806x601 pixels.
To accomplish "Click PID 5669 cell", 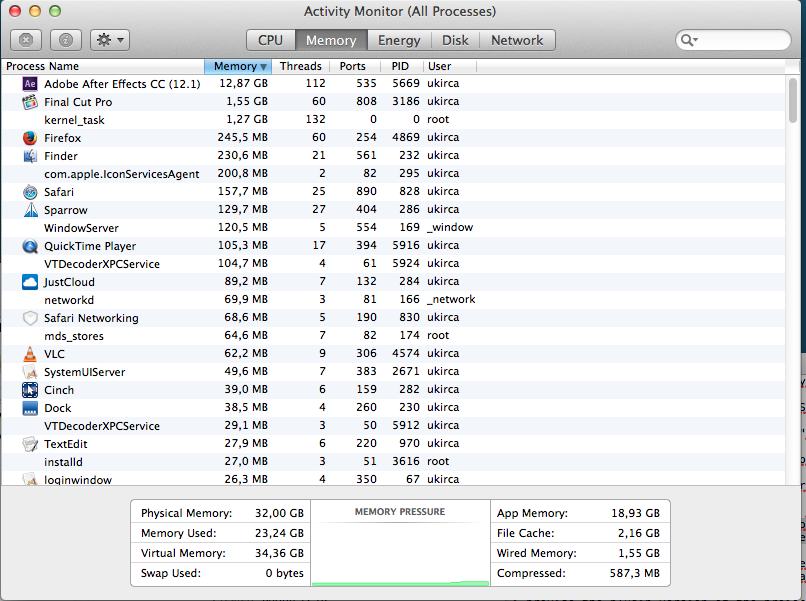I will (x=406, y=83).
